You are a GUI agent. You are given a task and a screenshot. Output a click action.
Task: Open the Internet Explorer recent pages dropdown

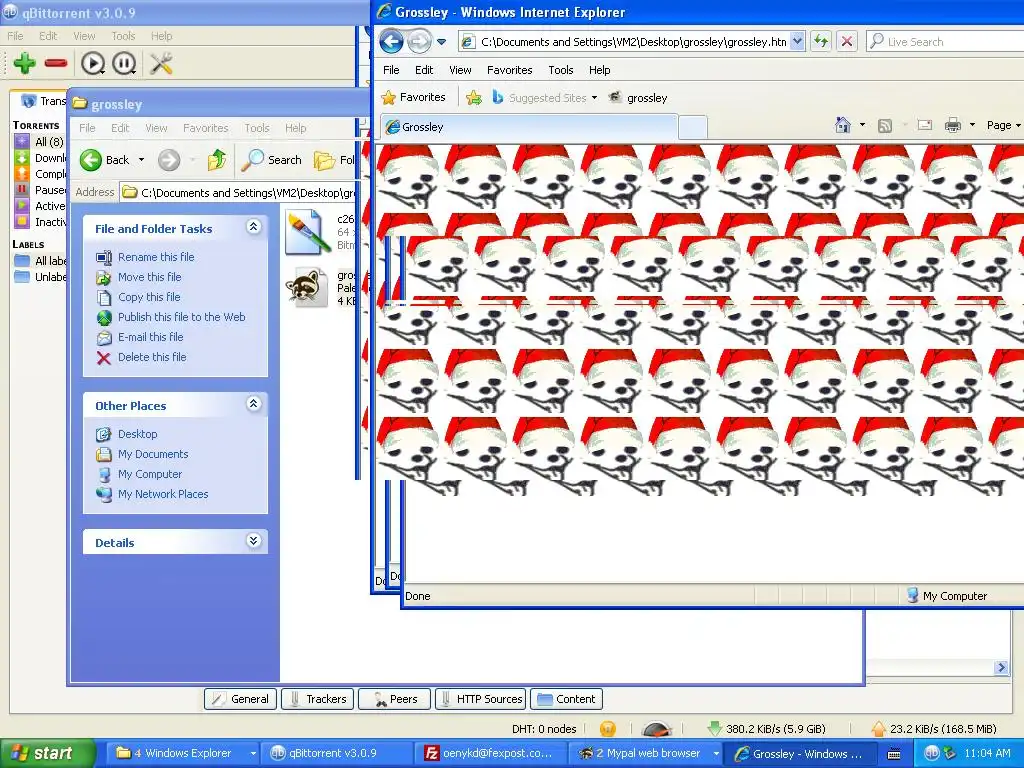tap(441, 42)
